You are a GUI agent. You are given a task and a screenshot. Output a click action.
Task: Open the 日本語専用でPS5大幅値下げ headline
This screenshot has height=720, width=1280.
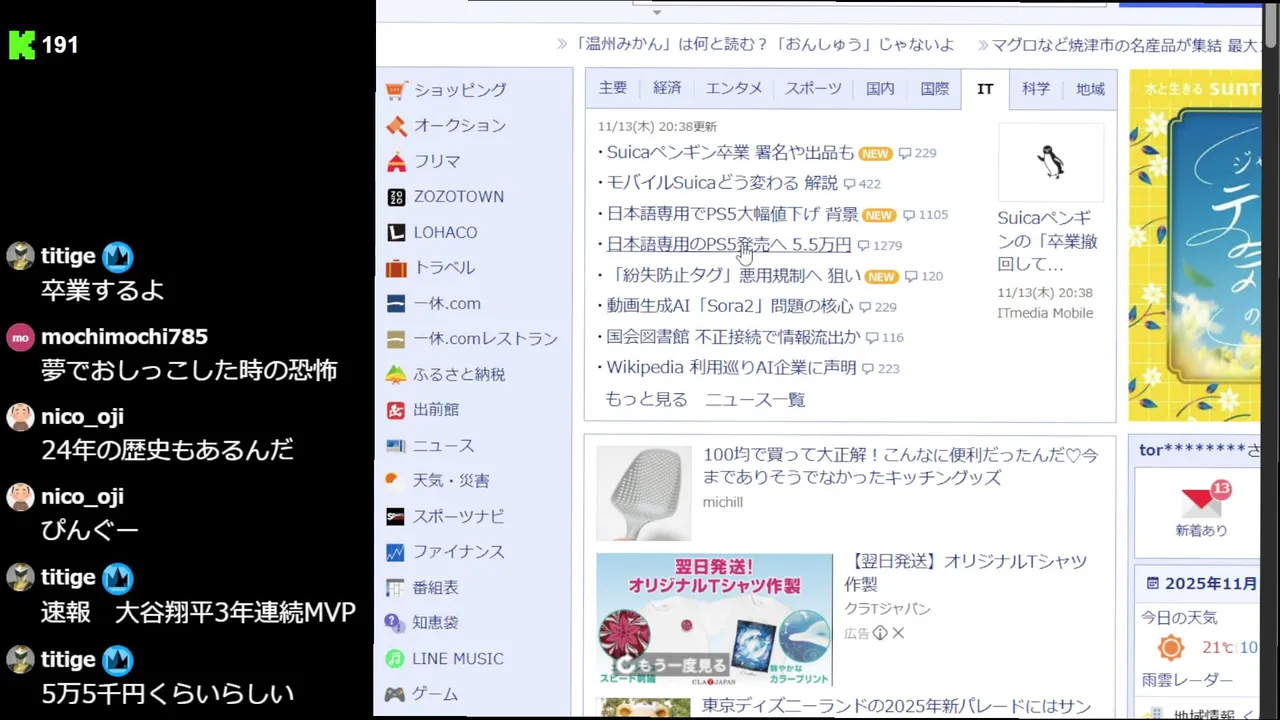click(732, 215)
